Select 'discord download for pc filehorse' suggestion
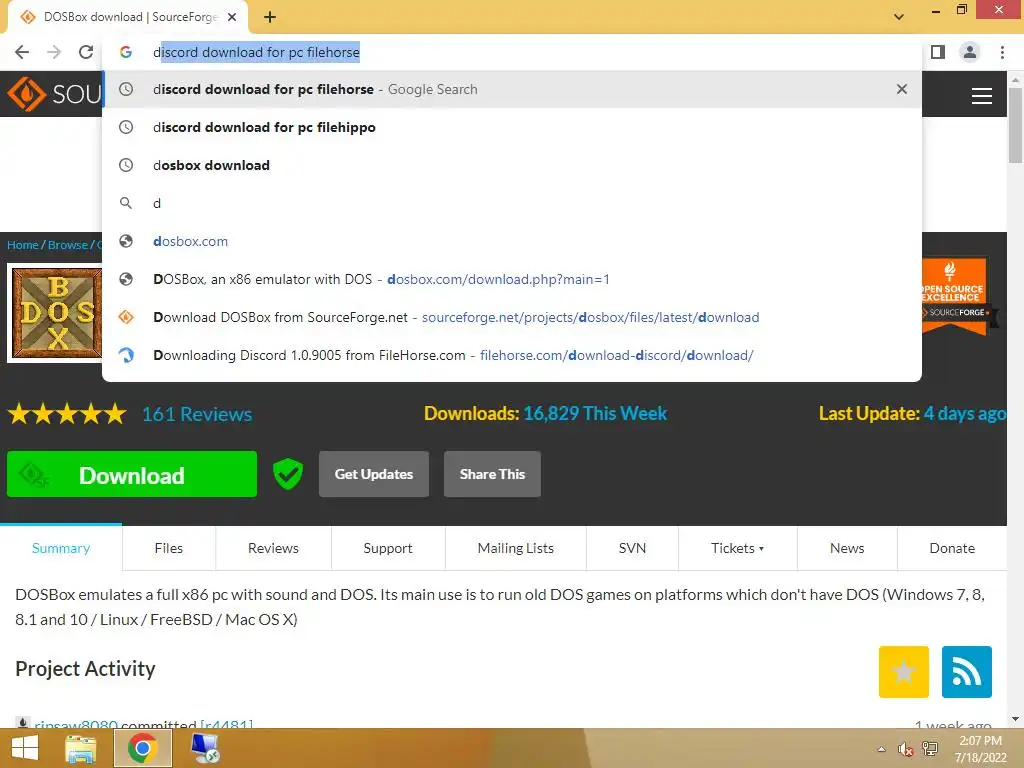The image size is (1024, 768). [511, 89]
